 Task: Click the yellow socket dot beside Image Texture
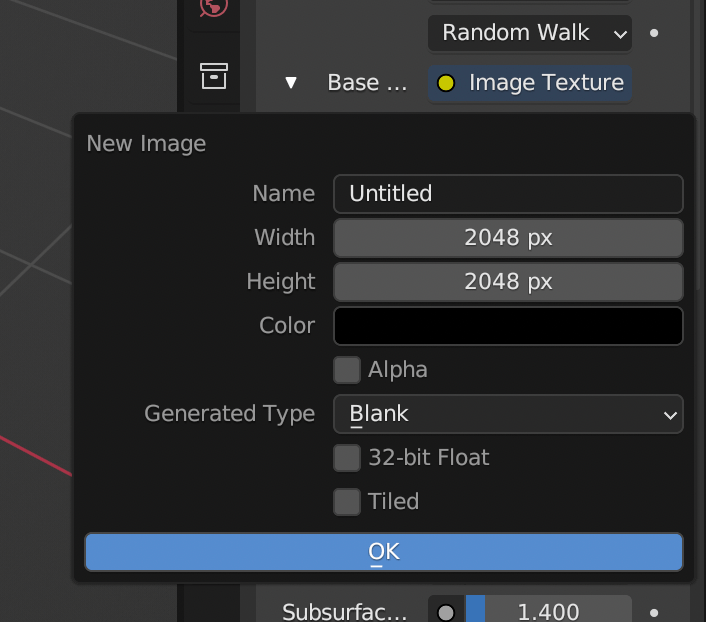pyautogui.click(x=446, y=83)
